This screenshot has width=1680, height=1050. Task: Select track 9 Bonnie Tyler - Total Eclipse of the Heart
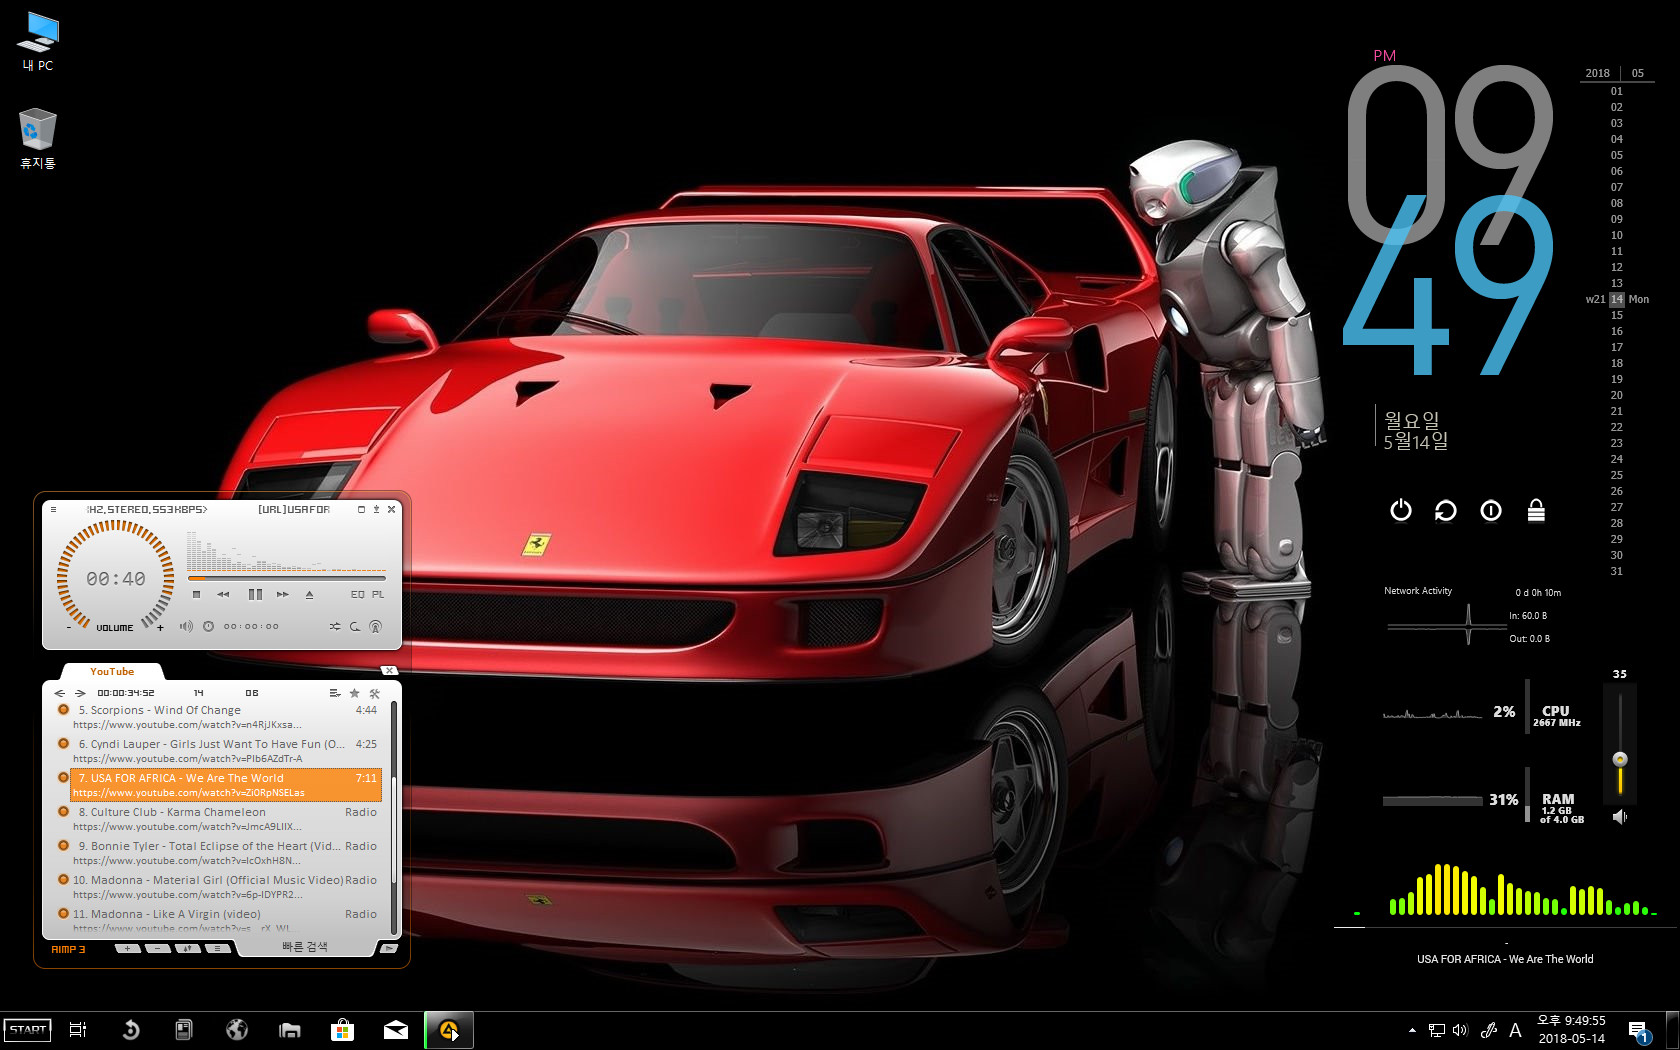pos(226,853)
